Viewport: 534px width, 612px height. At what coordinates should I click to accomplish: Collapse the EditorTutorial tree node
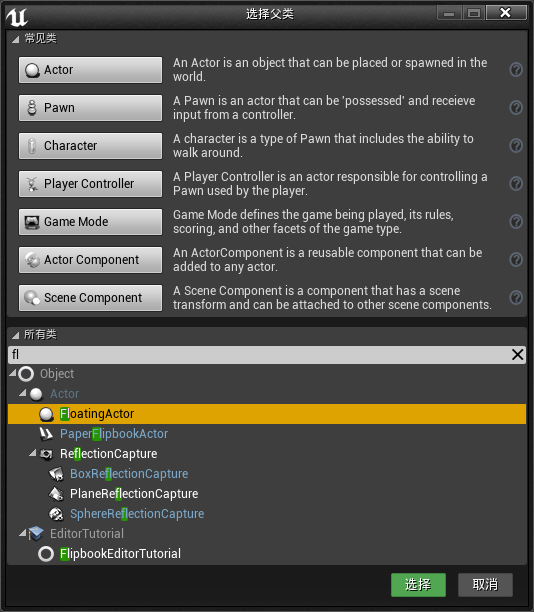23,533
